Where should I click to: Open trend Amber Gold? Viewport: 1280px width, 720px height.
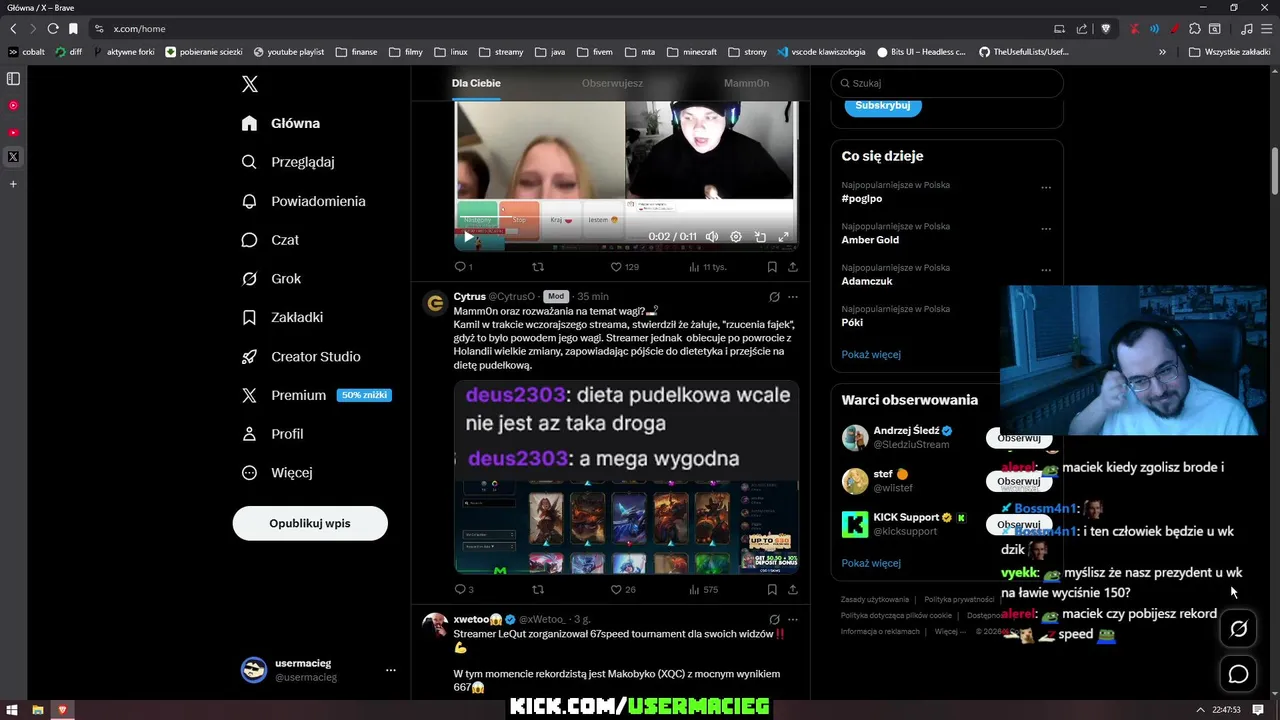click(x=870, y=240)
